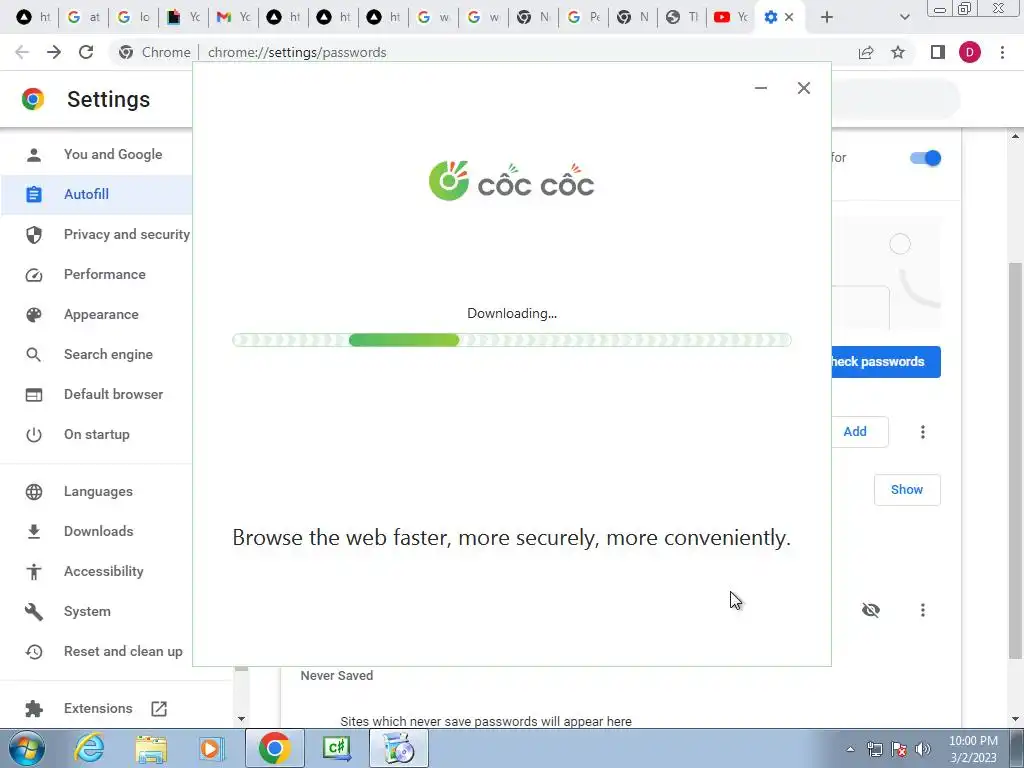The height and width of the screenshot is (768, 1024).
Task: Open Chrome three-dot main menu
Action: [x=1002, y=52]
